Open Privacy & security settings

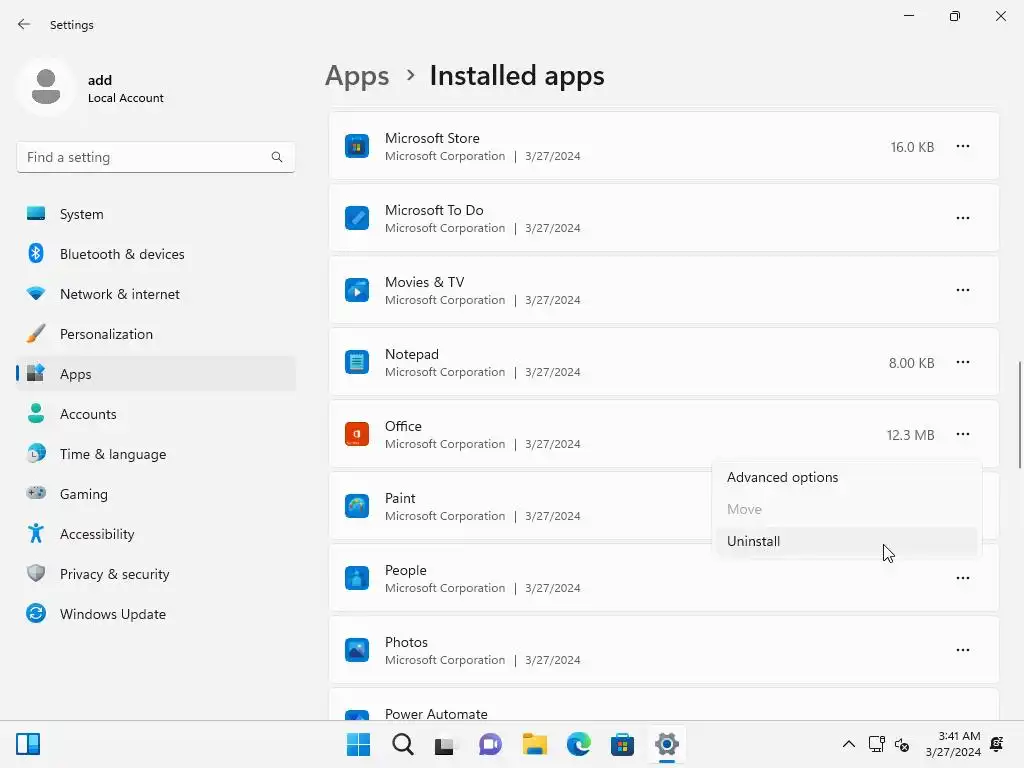click(x=156, y=574)
